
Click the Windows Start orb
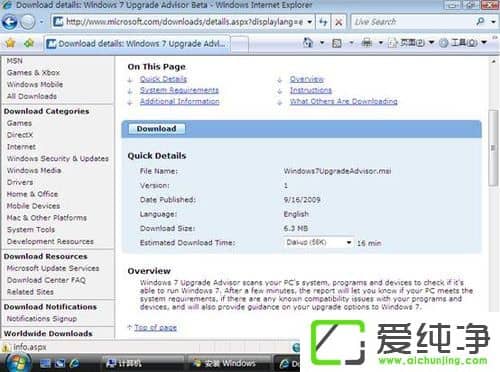17,363
